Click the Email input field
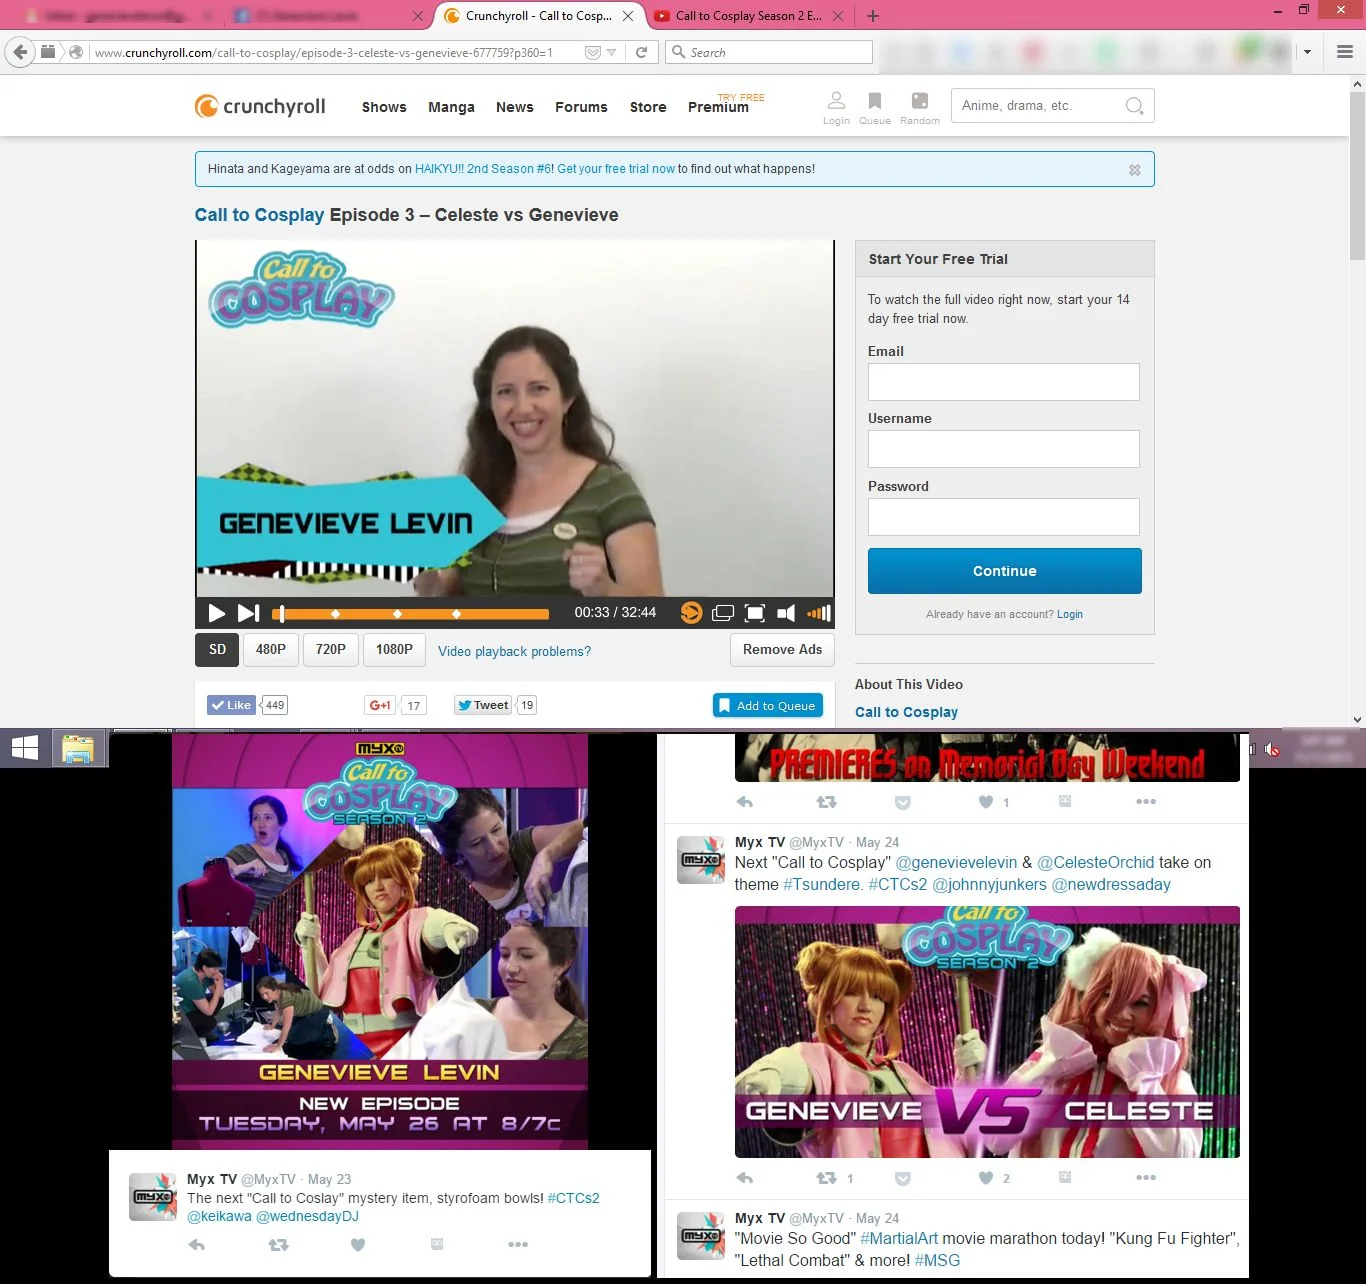Screen dimensions: 1366x1284 1004,382
